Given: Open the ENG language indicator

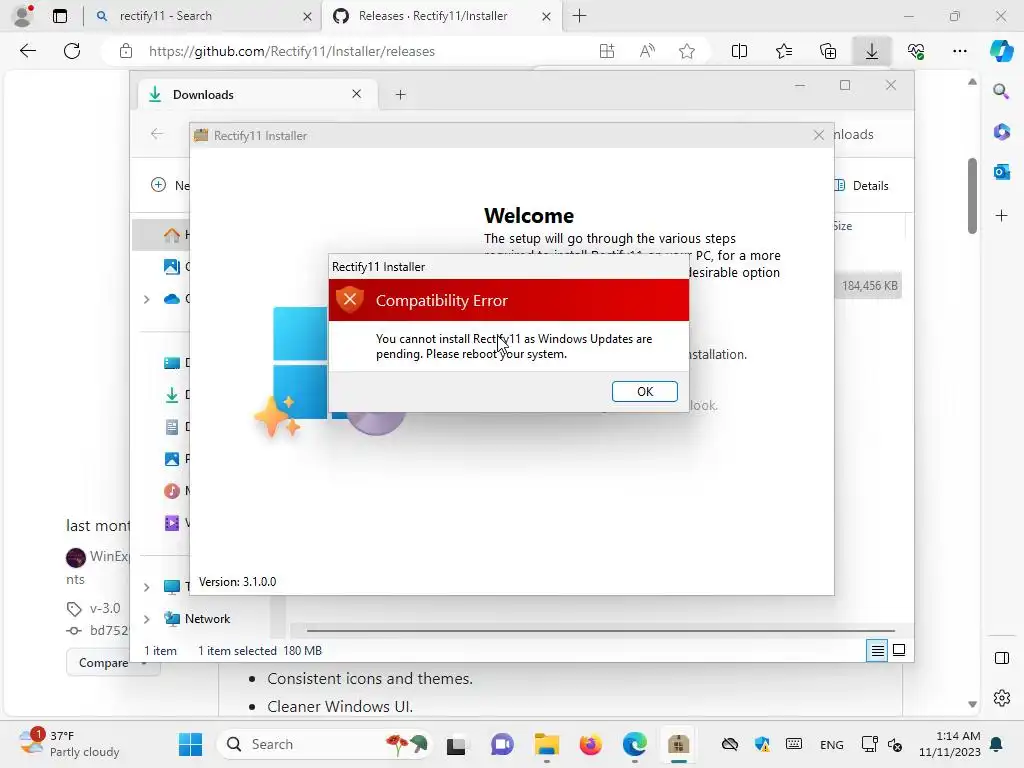Looking at the screenshot, I should pyautogui.click(x=831, y=744).
